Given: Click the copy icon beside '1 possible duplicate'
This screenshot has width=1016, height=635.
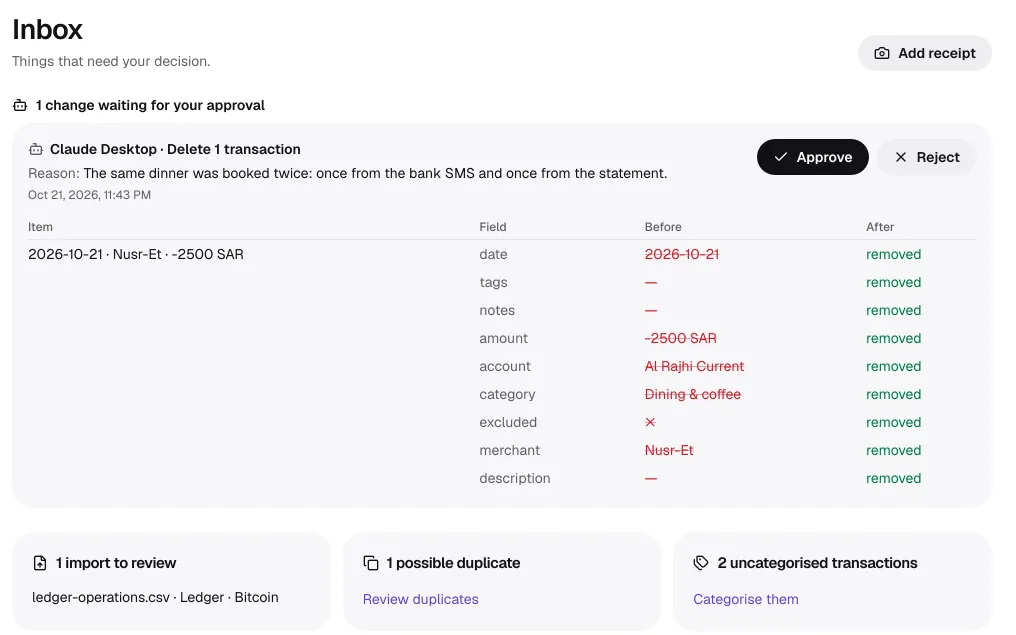Looking at the screenshot, I should pos(371,563).
